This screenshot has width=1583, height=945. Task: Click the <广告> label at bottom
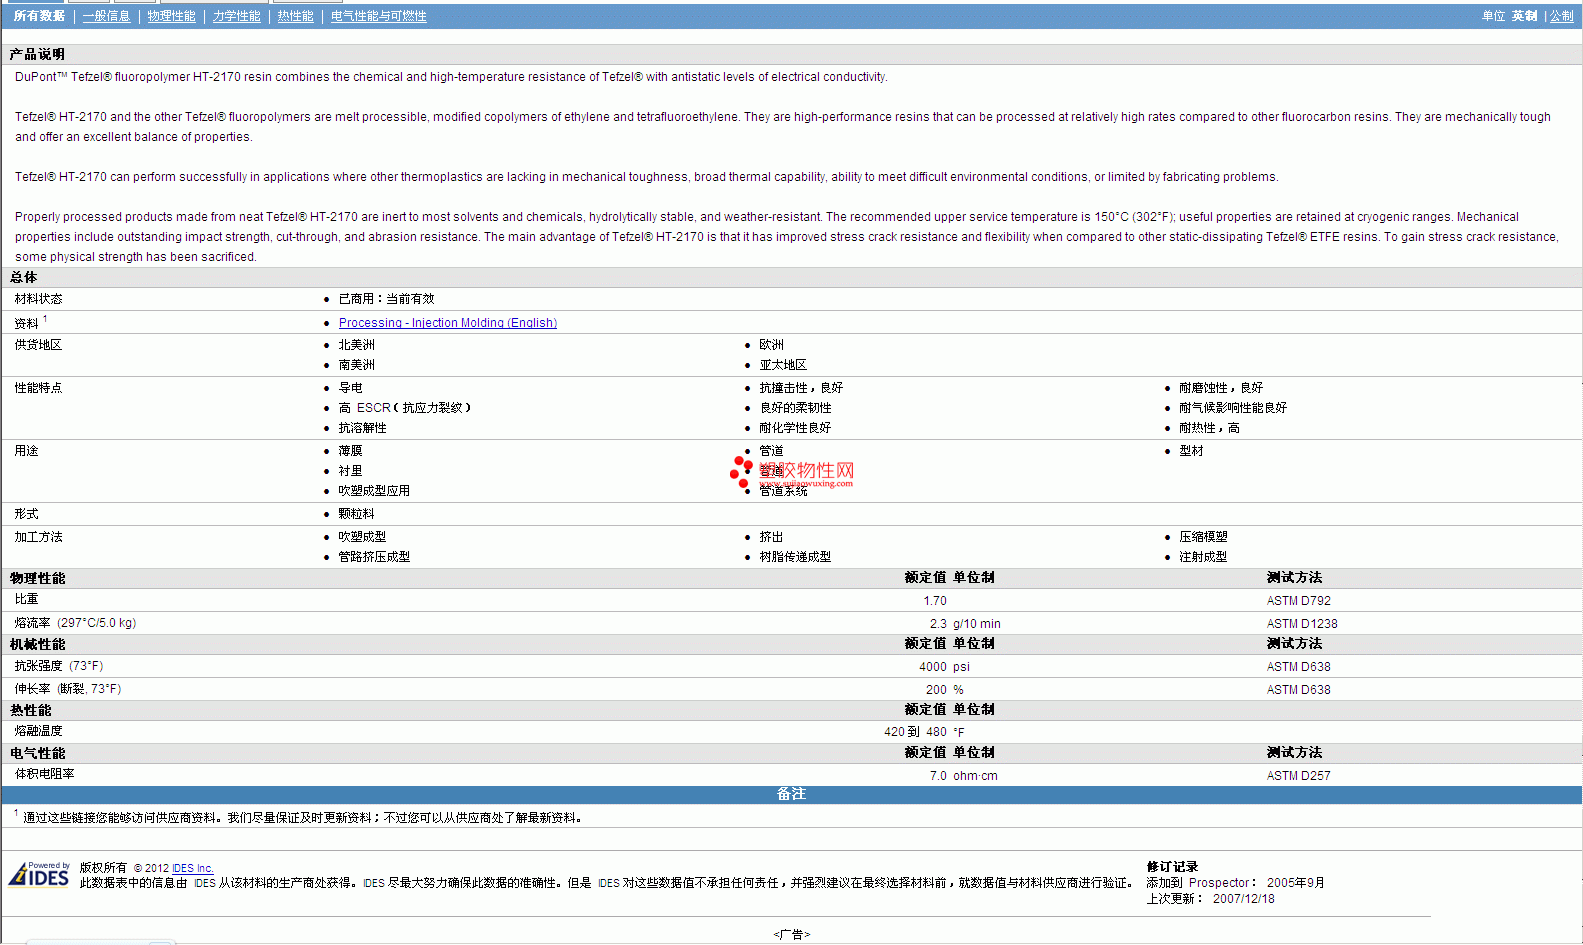click(791, 935)
